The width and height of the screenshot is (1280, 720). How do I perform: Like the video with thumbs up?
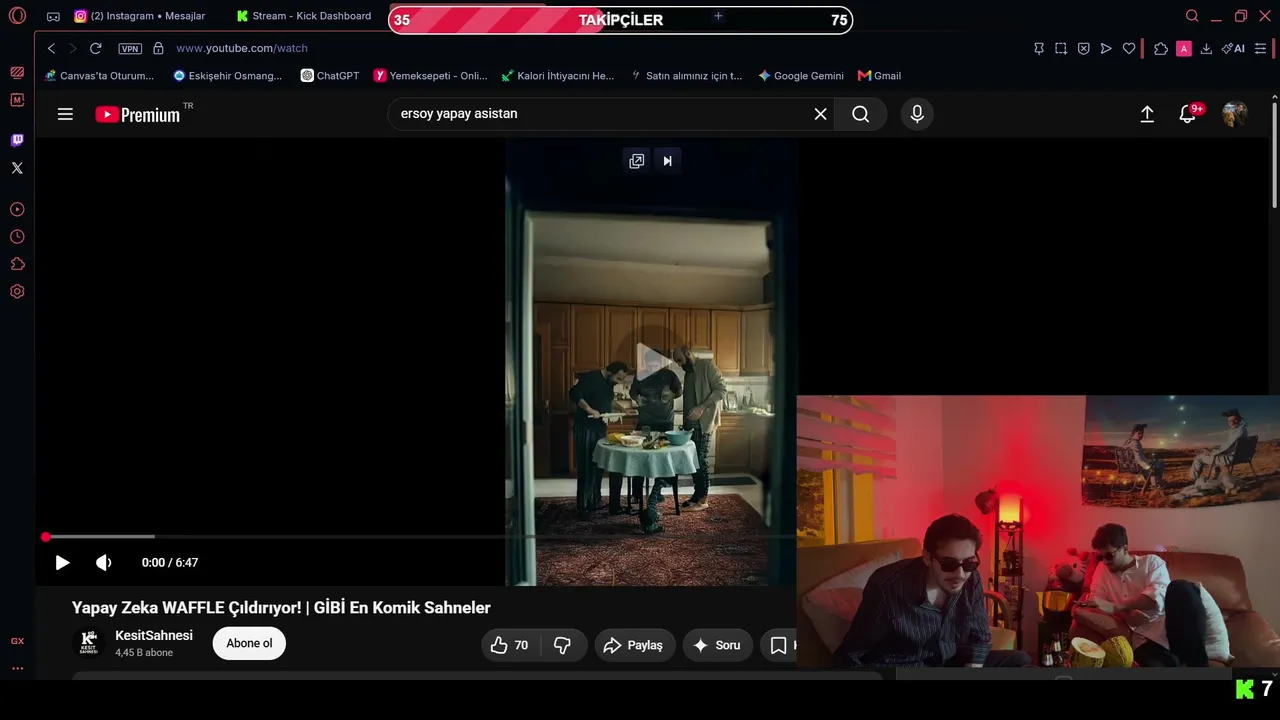coord(510,646)
